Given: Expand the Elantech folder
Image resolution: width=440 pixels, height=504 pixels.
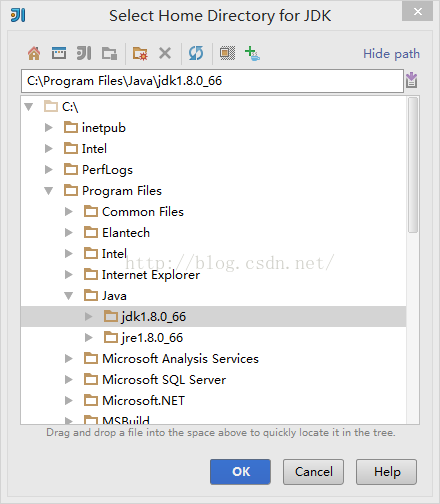Looking at the screenshot, I should click(69, 232).
